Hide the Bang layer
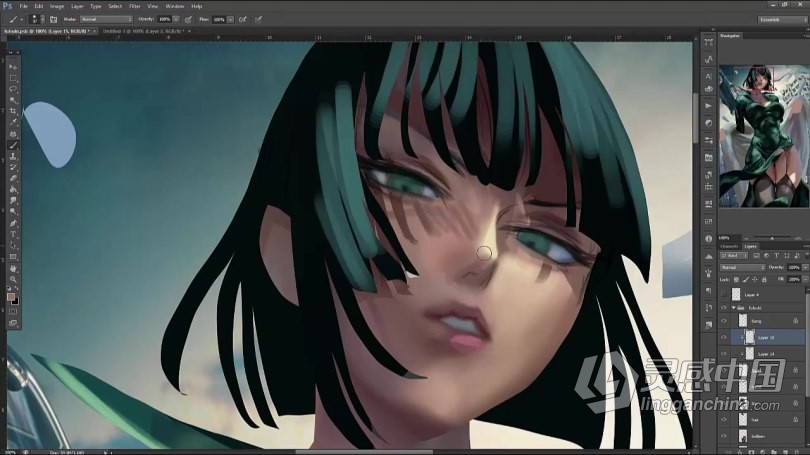The image size is (810, 455). click(x=724, y=321)
